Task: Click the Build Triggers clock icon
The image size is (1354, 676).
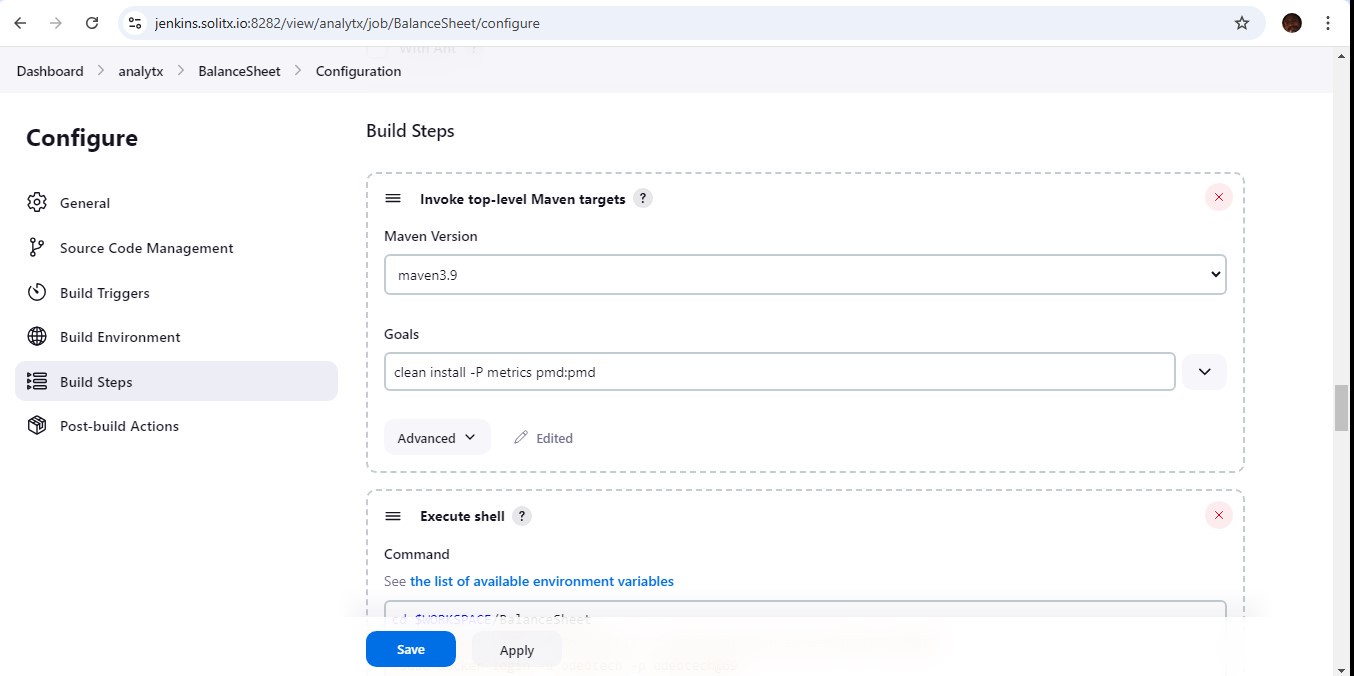Action: pyautogui.click(x=37, y=293)
